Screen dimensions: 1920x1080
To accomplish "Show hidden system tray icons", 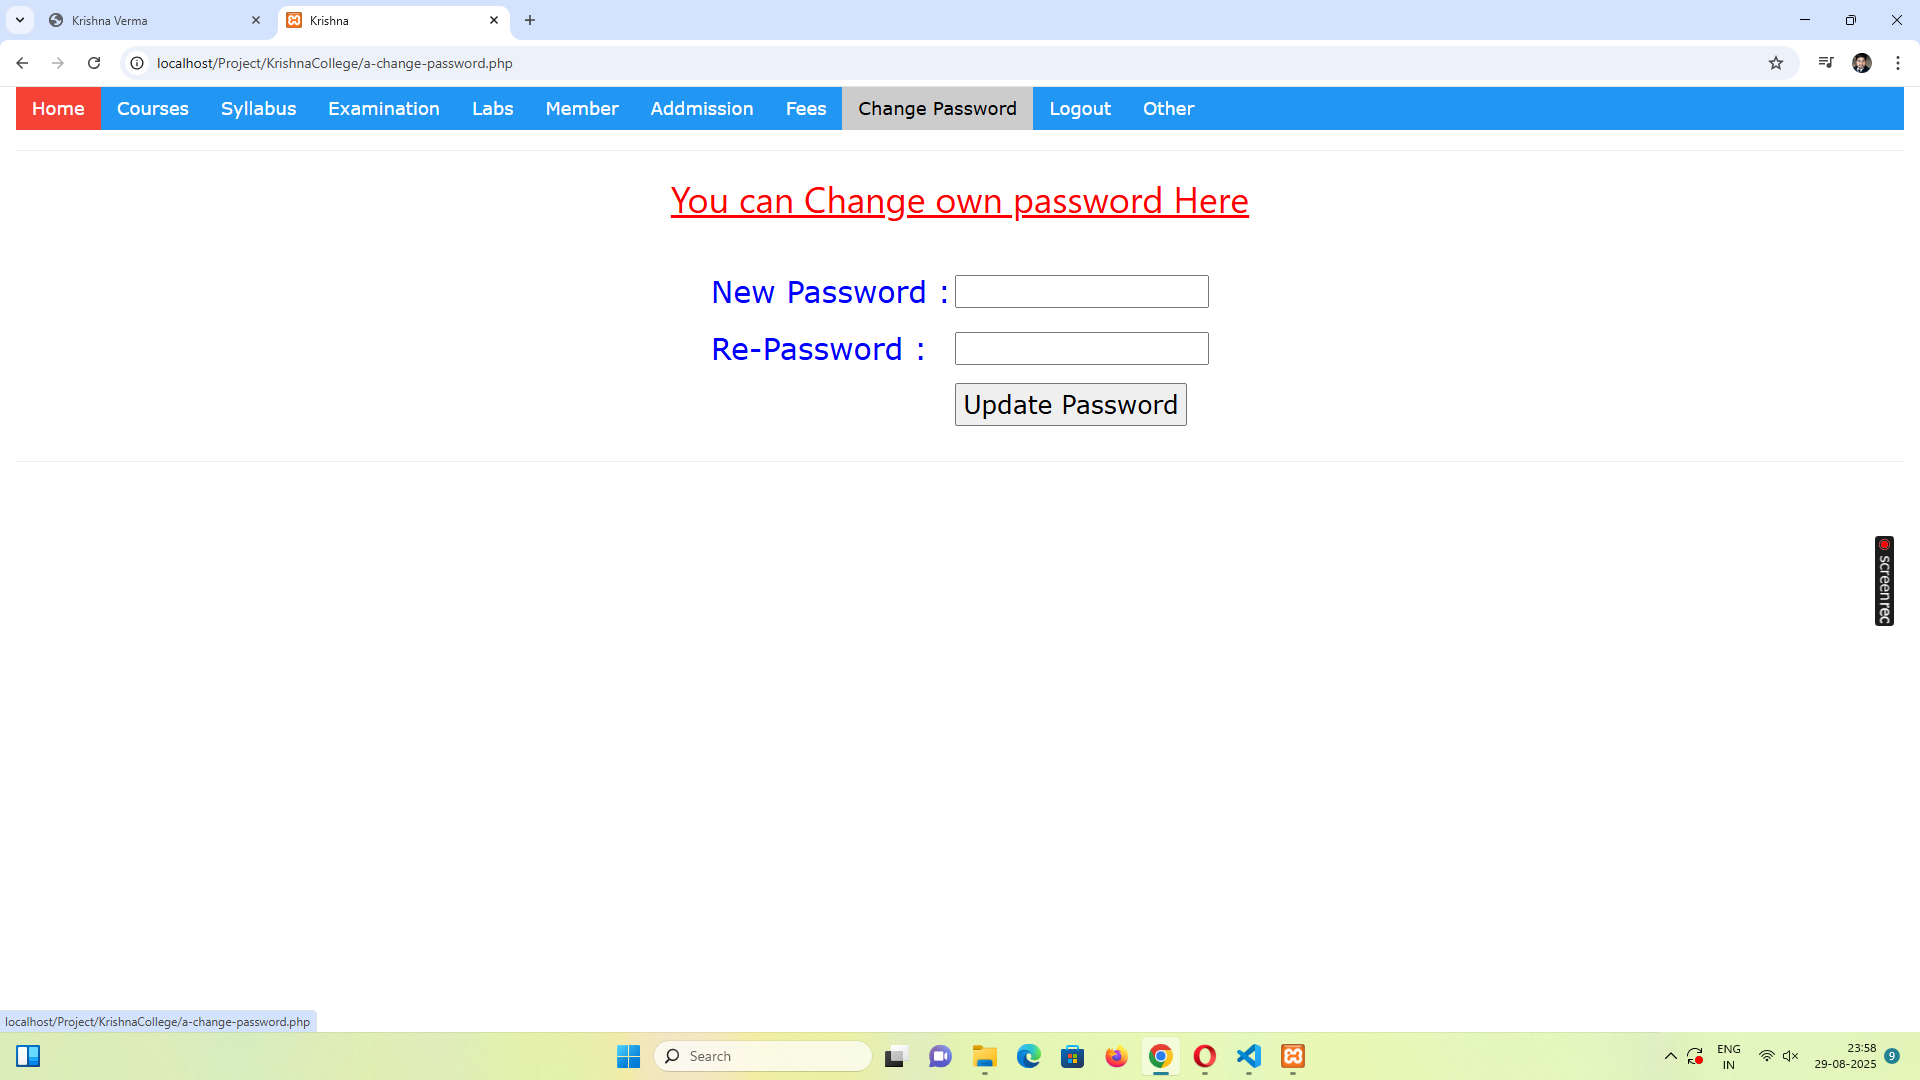I will pos(1670,1056).
